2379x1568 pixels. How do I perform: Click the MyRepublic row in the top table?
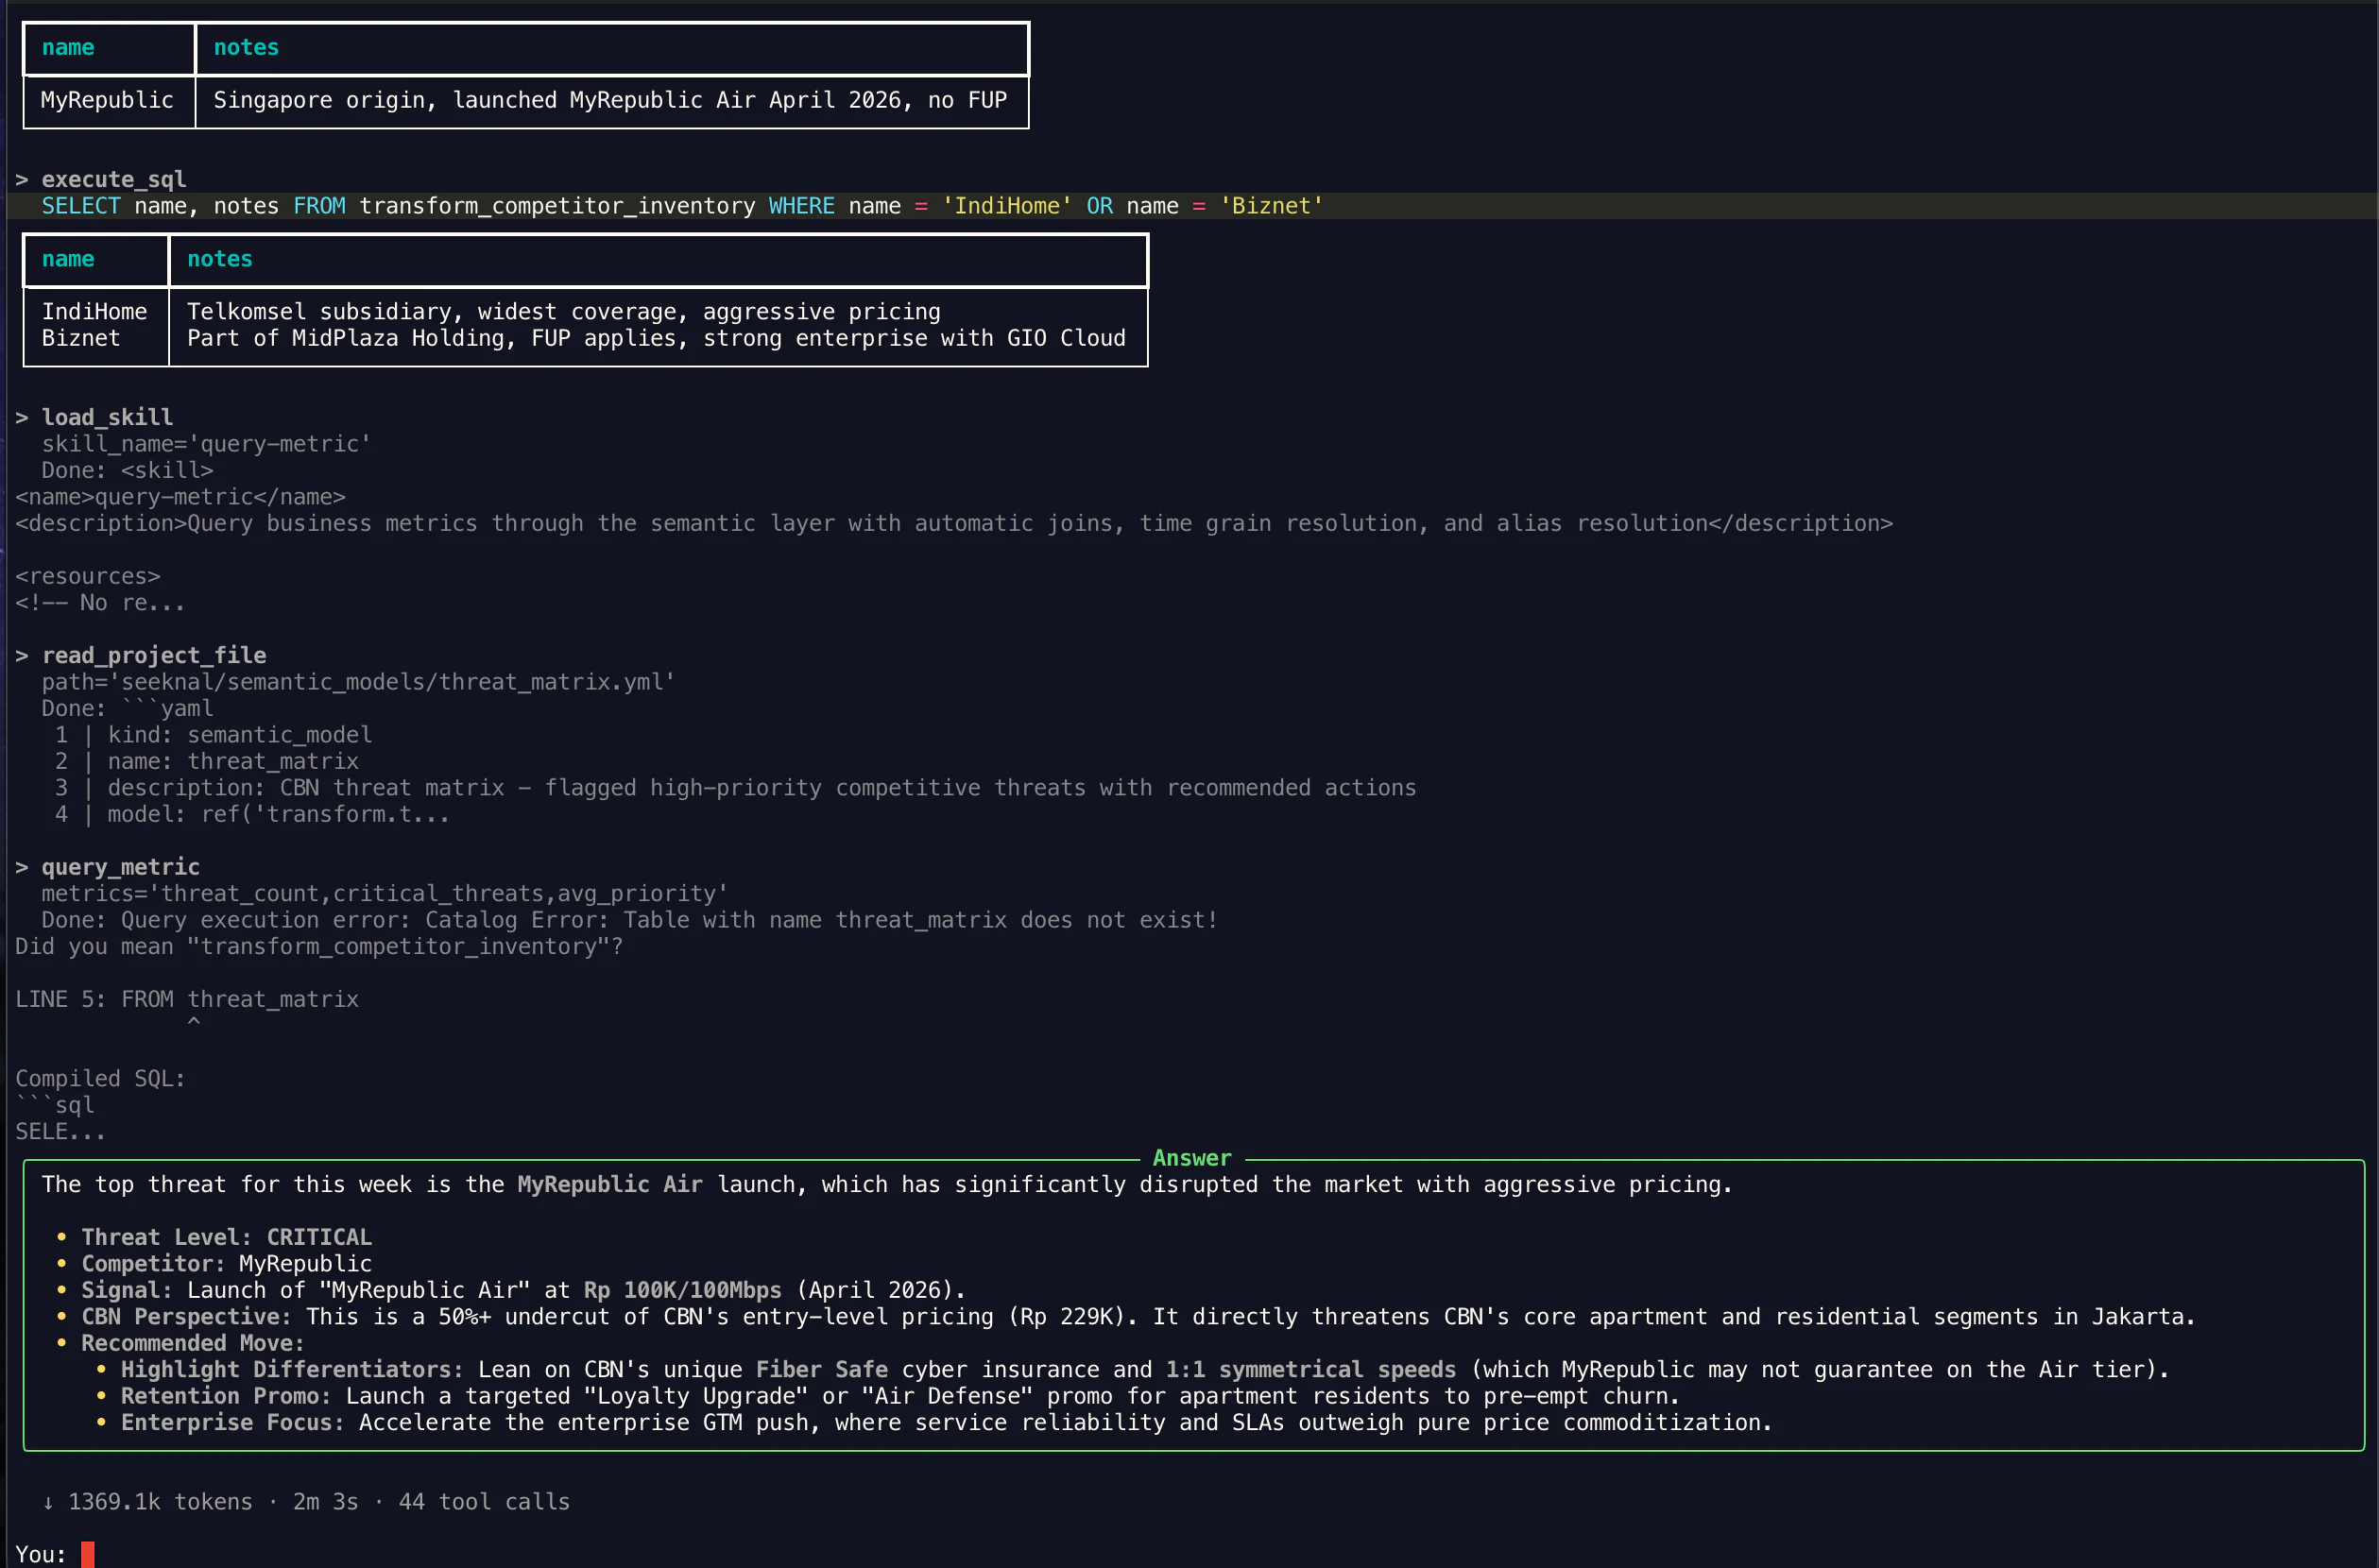107,100
